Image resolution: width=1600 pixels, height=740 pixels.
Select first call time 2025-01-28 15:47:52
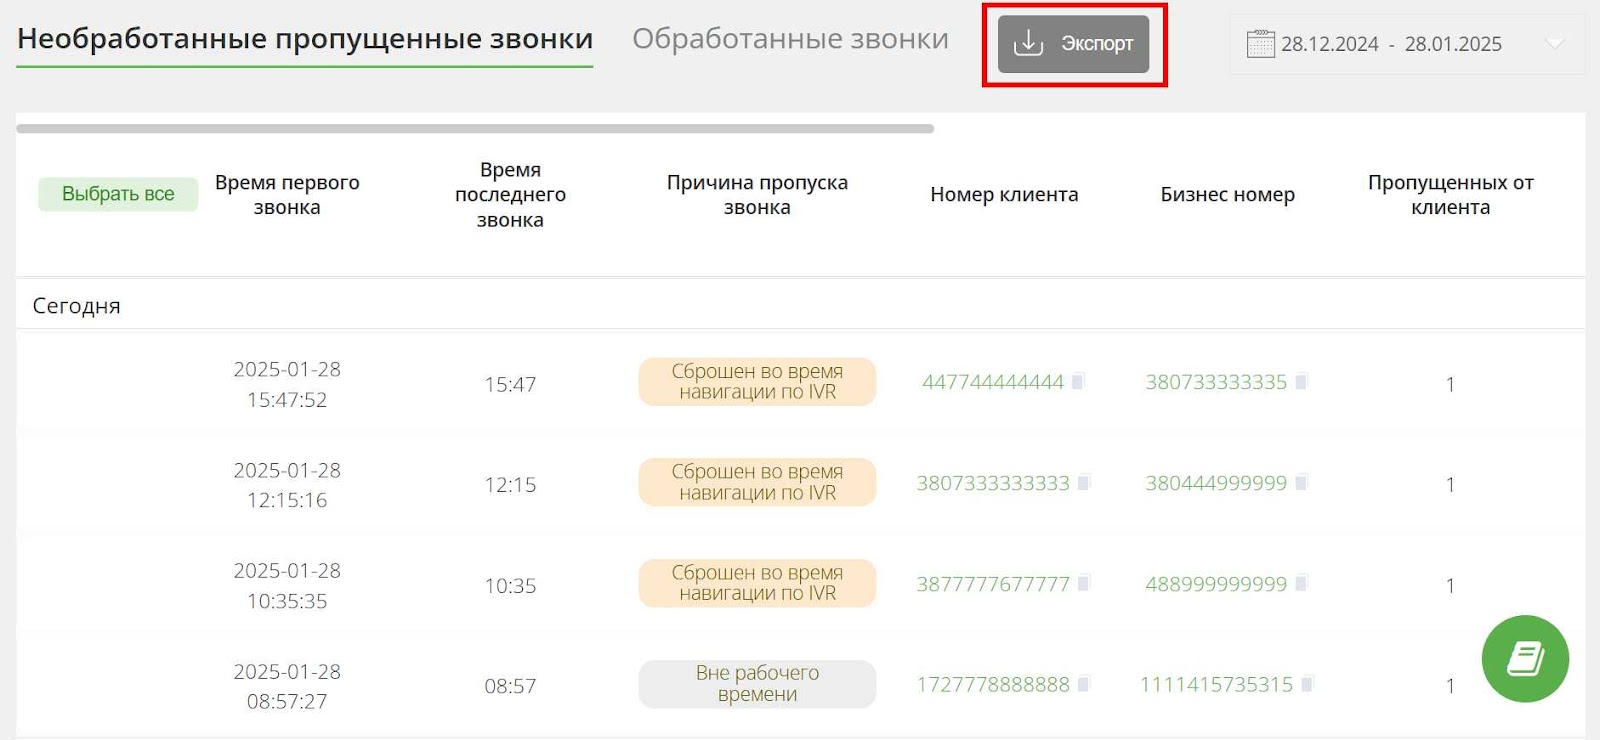[x=287, y=385]
